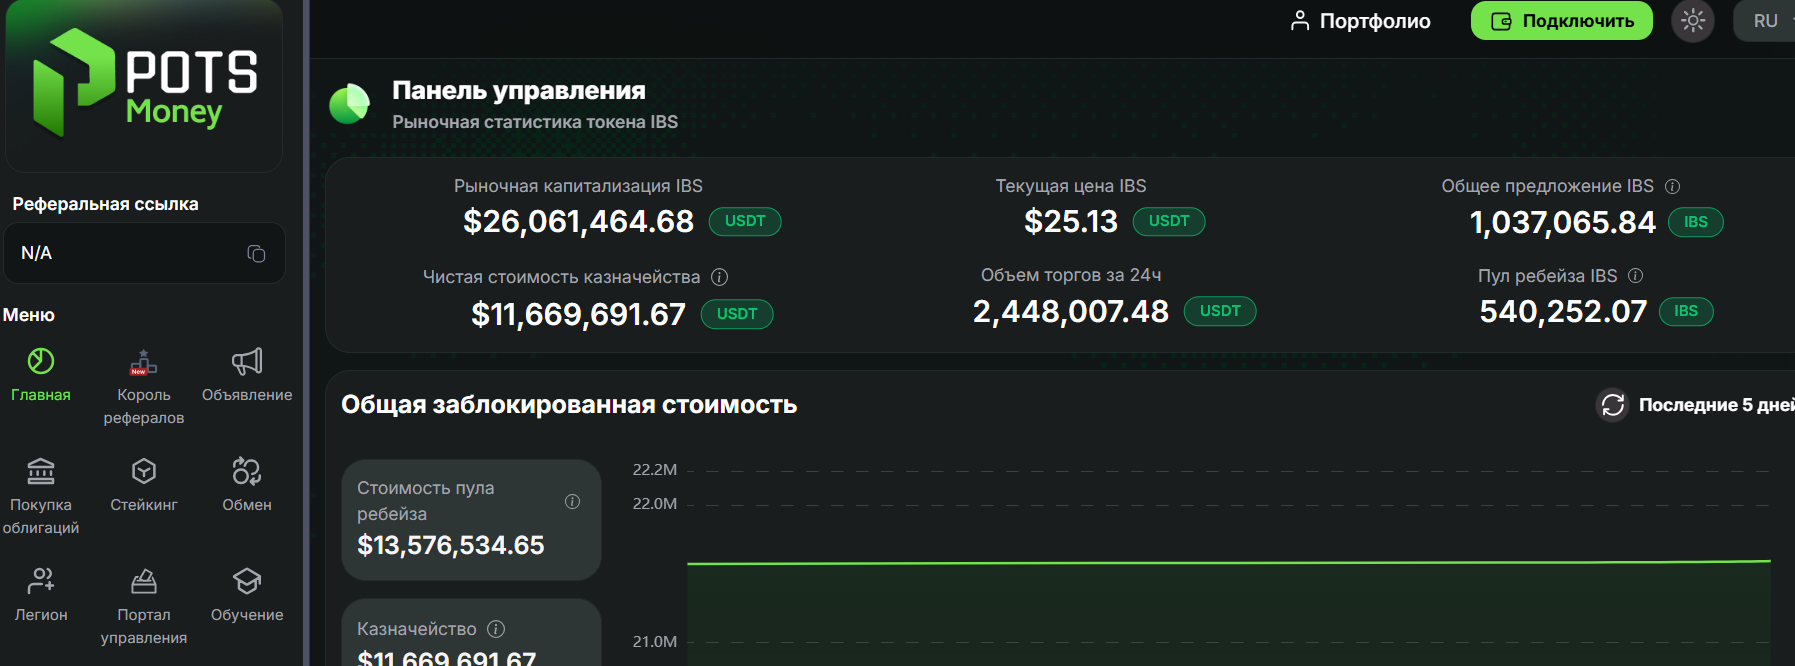Click the IBS badge beside 1,037,065.84
The width and height of the screenshot is (1795, 666).
(1696, 222)
